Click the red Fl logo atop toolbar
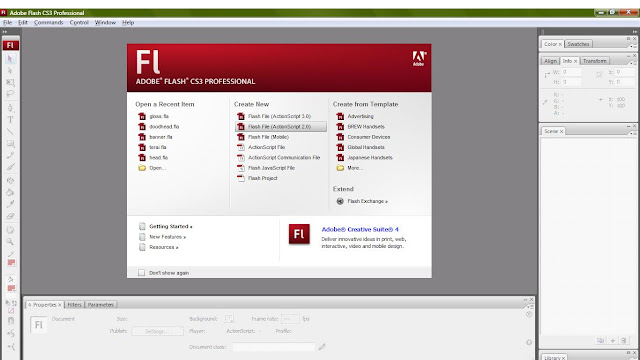Screen dimensions: 640x360 (x=11, y=45)
